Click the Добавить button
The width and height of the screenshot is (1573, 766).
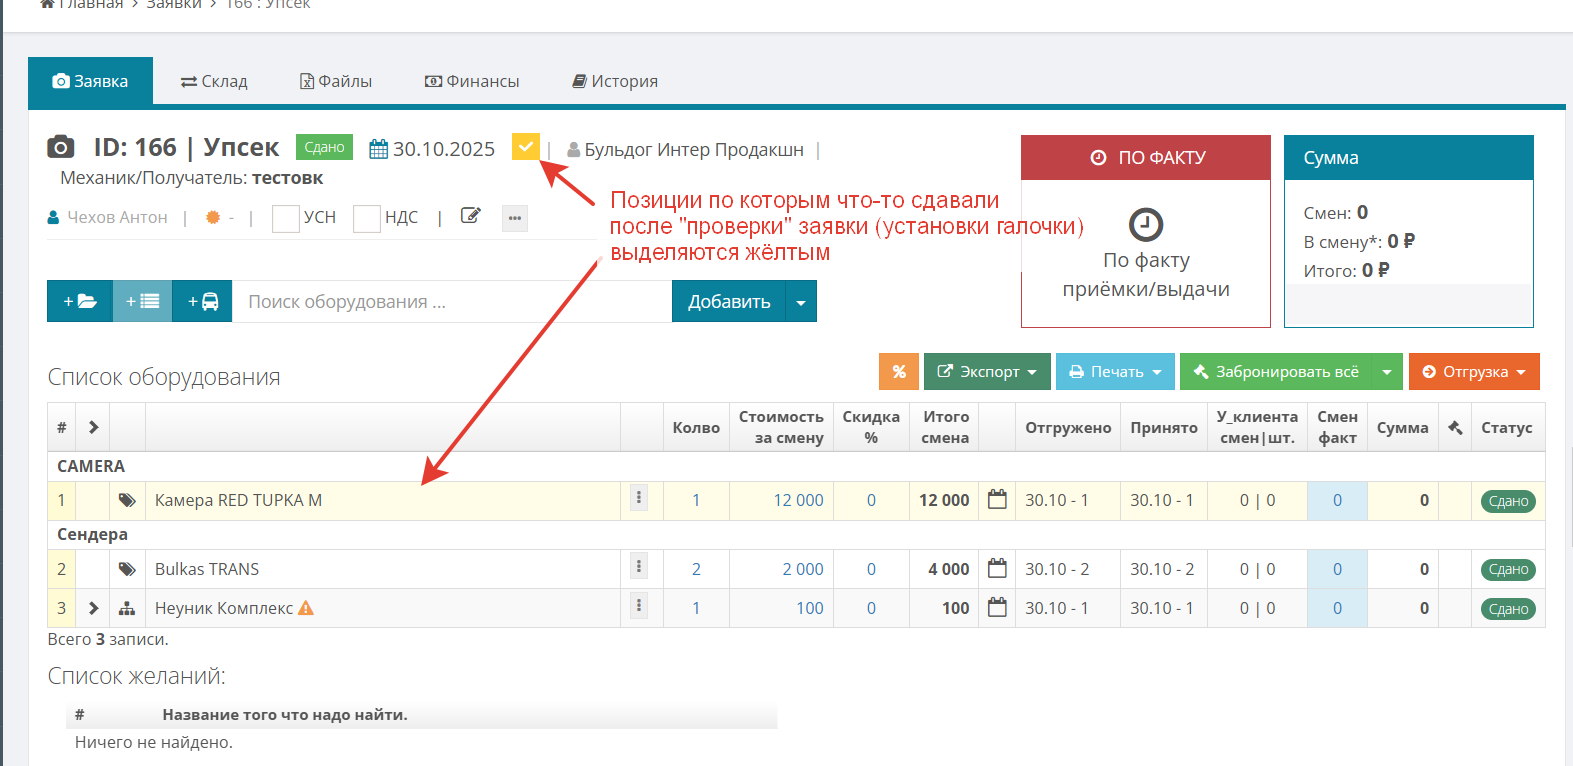point(729,301)
